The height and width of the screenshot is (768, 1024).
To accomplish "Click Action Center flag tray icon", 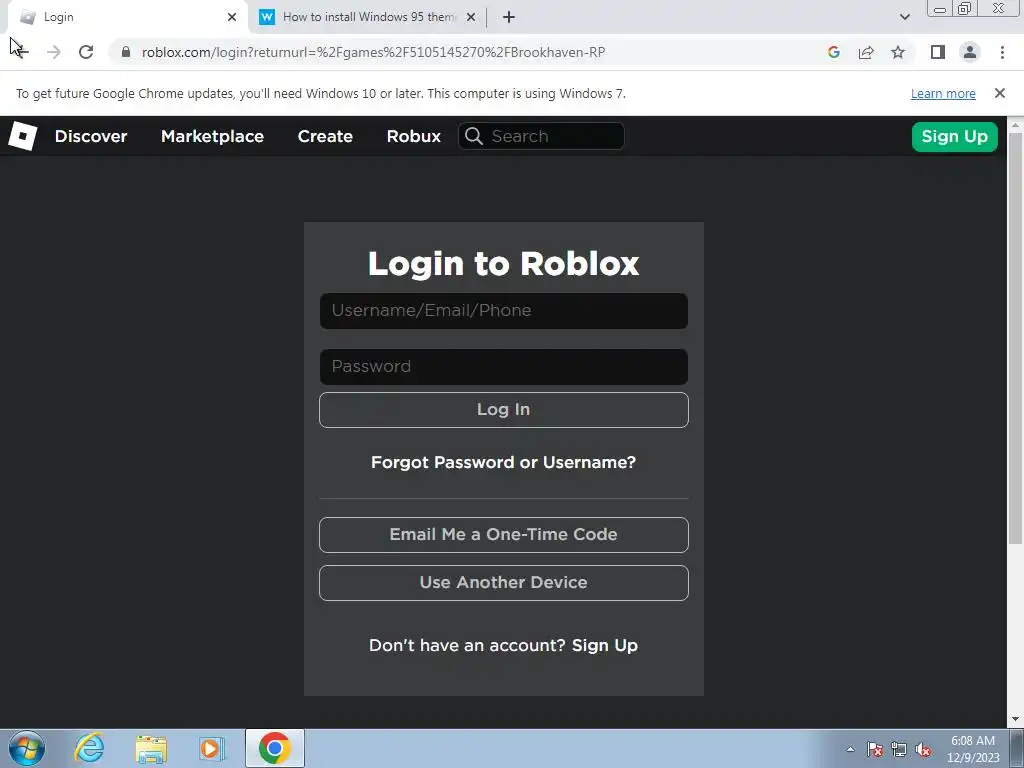I will click(875, 749).
